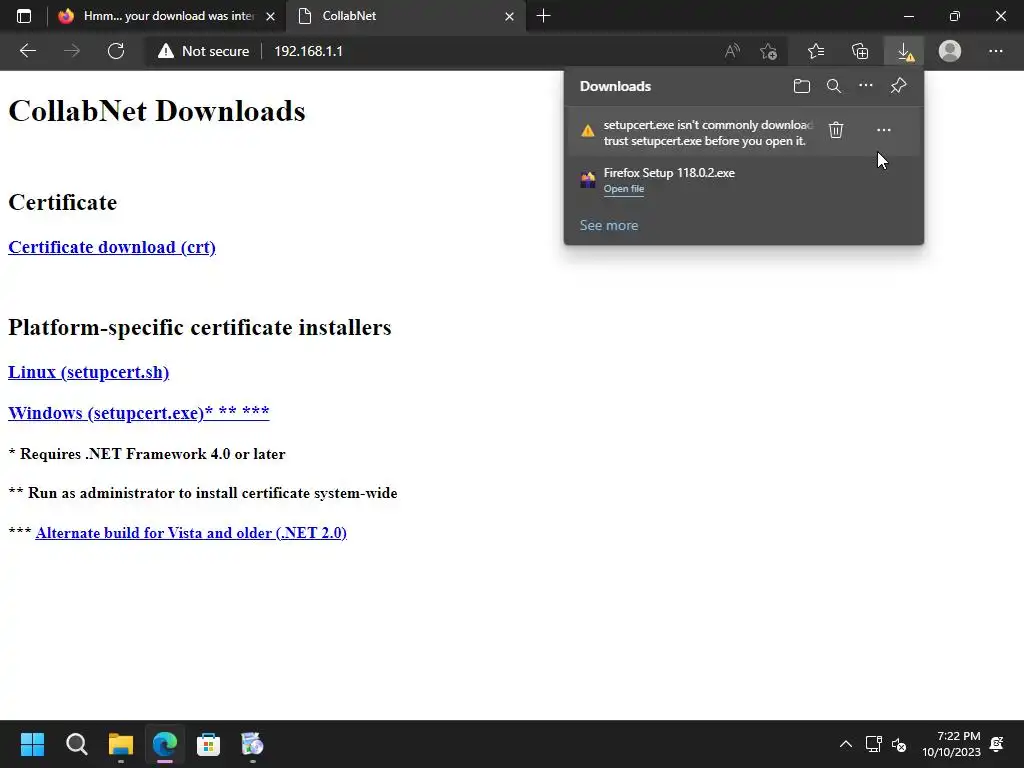This screenshot has height=768, width=1024.
Task: Open Downloads panel more options
Action: coord(866,86)
